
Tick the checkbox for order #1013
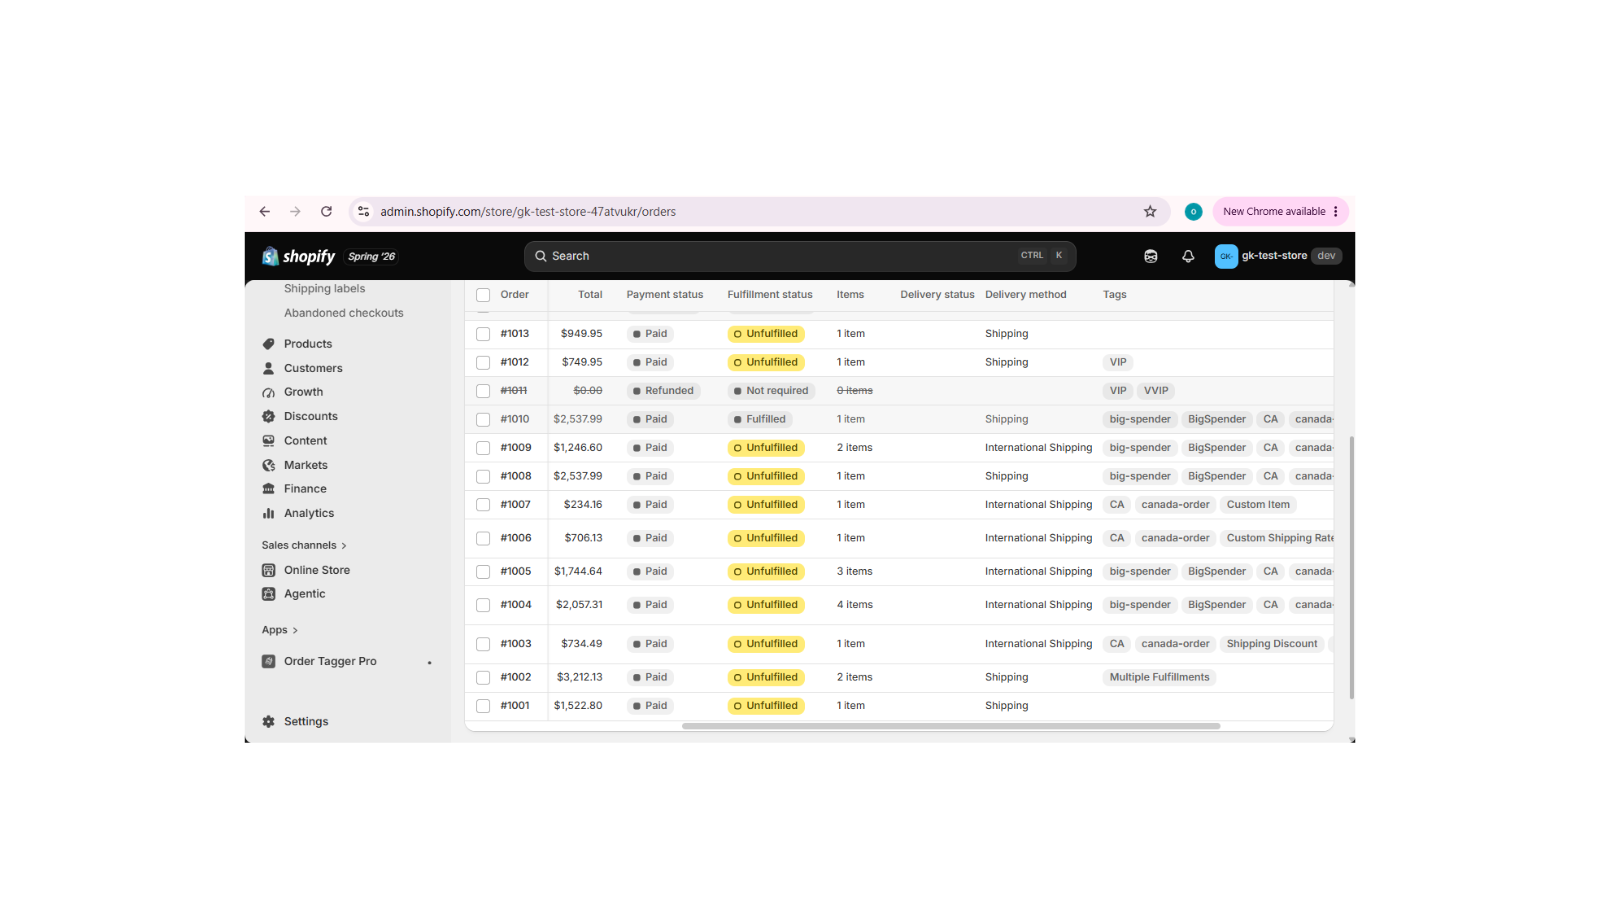[483, 334]
